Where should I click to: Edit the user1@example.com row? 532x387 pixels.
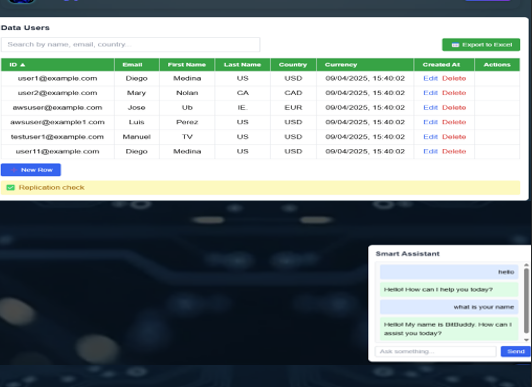pyautogui.click(x=431, y=78)
